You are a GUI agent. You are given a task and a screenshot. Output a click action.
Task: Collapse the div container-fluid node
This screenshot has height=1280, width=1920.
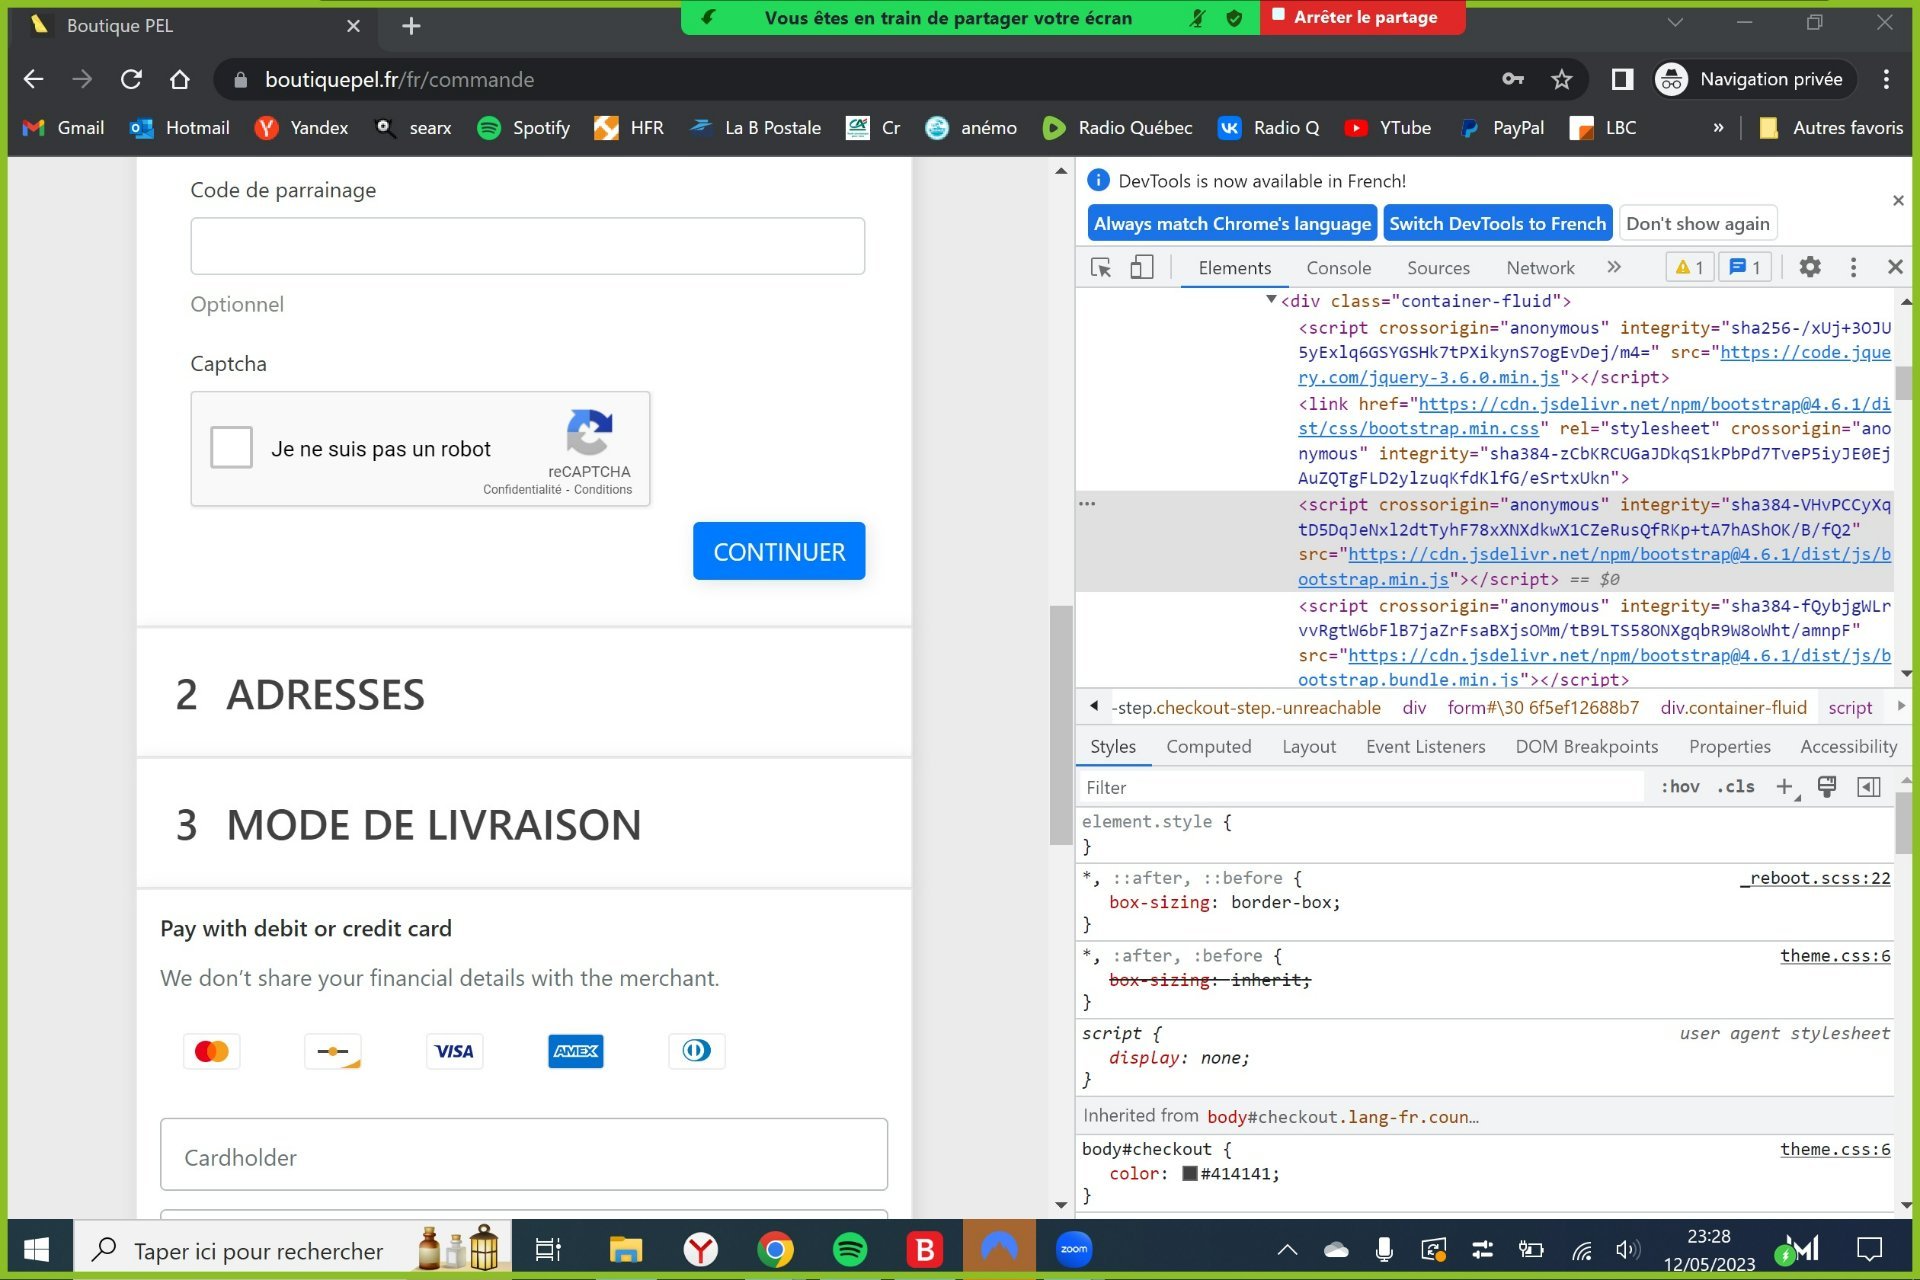tap(1271, 300)
